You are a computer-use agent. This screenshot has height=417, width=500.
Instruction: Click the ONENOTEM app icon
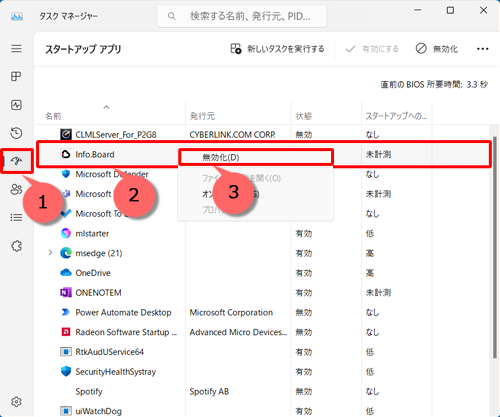[x=66, y=292]
